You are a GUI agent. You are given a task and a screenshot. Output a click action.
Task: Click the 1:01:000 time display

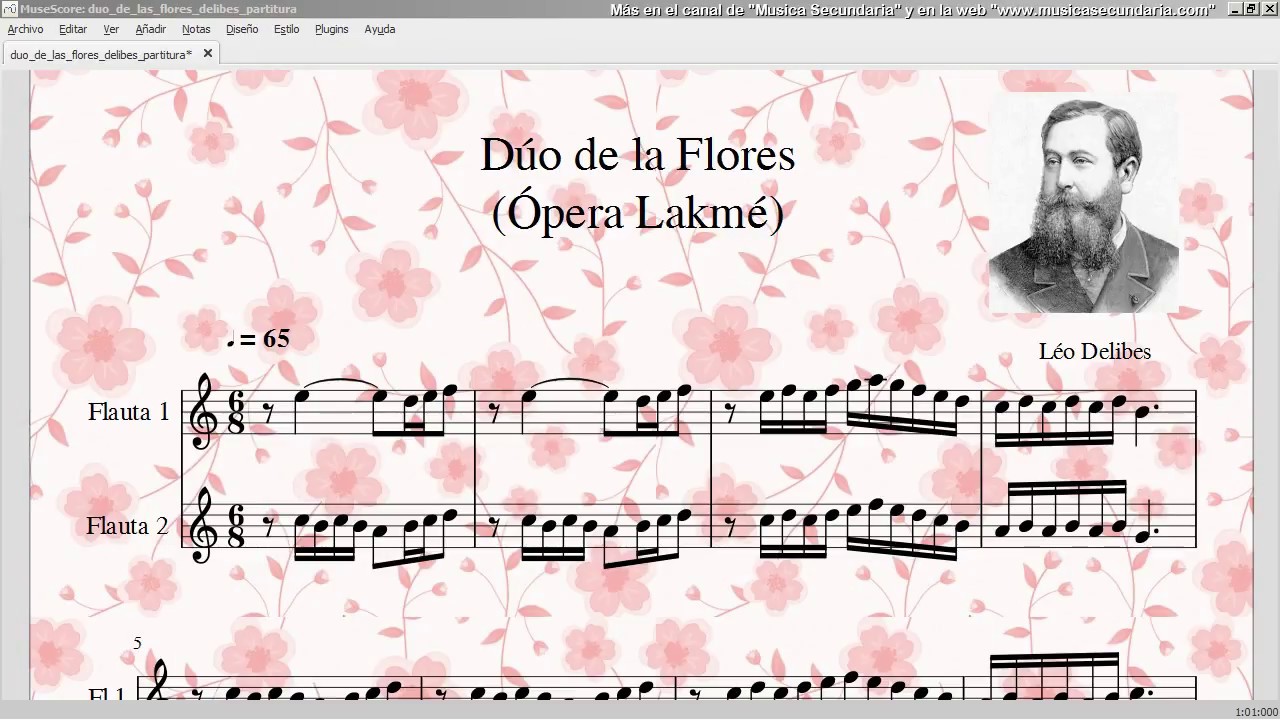(1256, 712)
